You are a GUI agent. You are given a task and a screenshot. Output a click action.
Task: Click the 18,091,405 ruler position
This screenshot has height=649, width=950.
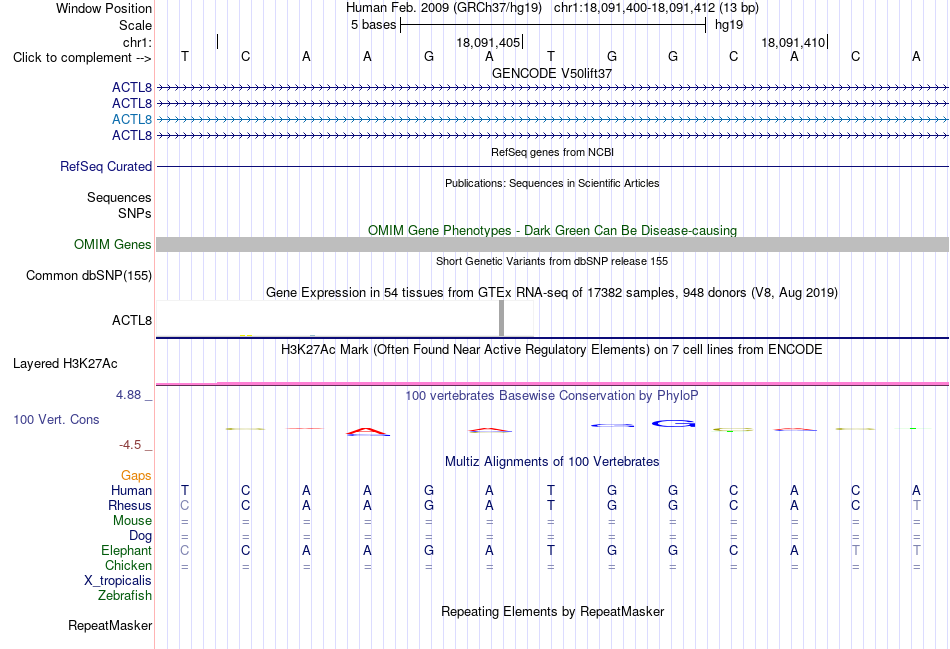[488, 42]
